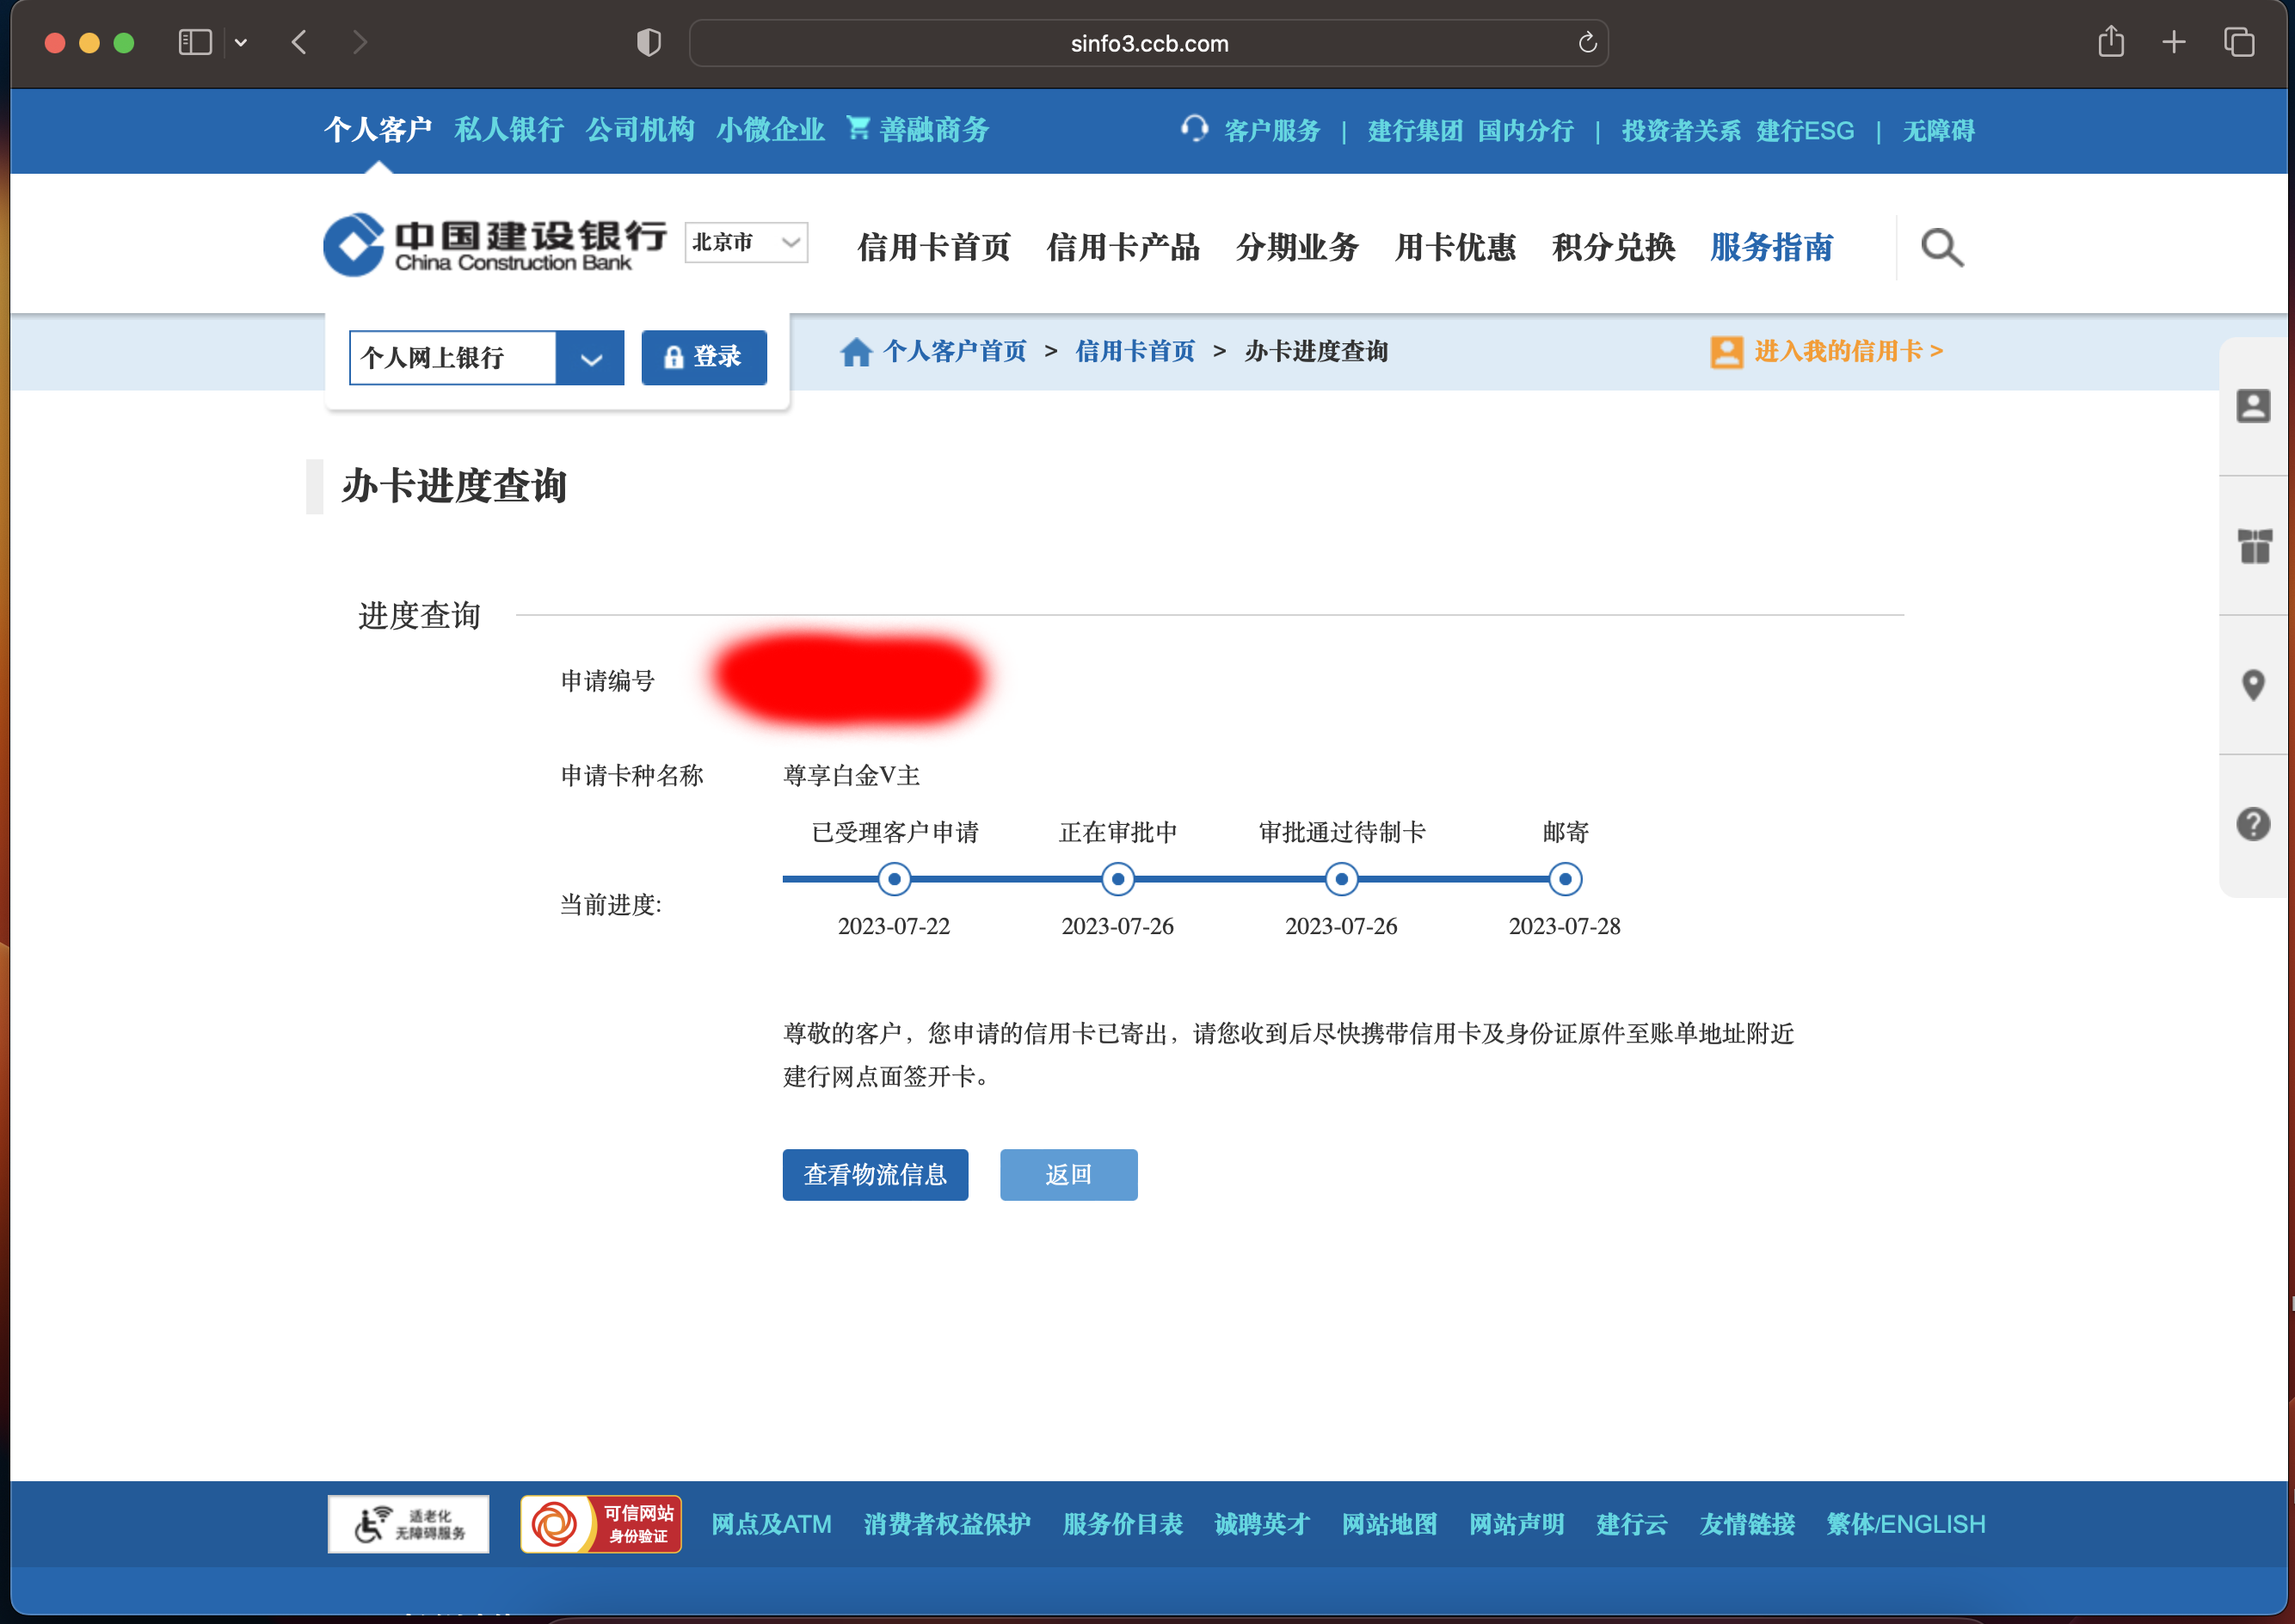Viewport: 2295px width, 1624px height.
Task: Open the user profile sidebar icon
Action: click(2253, 406)
